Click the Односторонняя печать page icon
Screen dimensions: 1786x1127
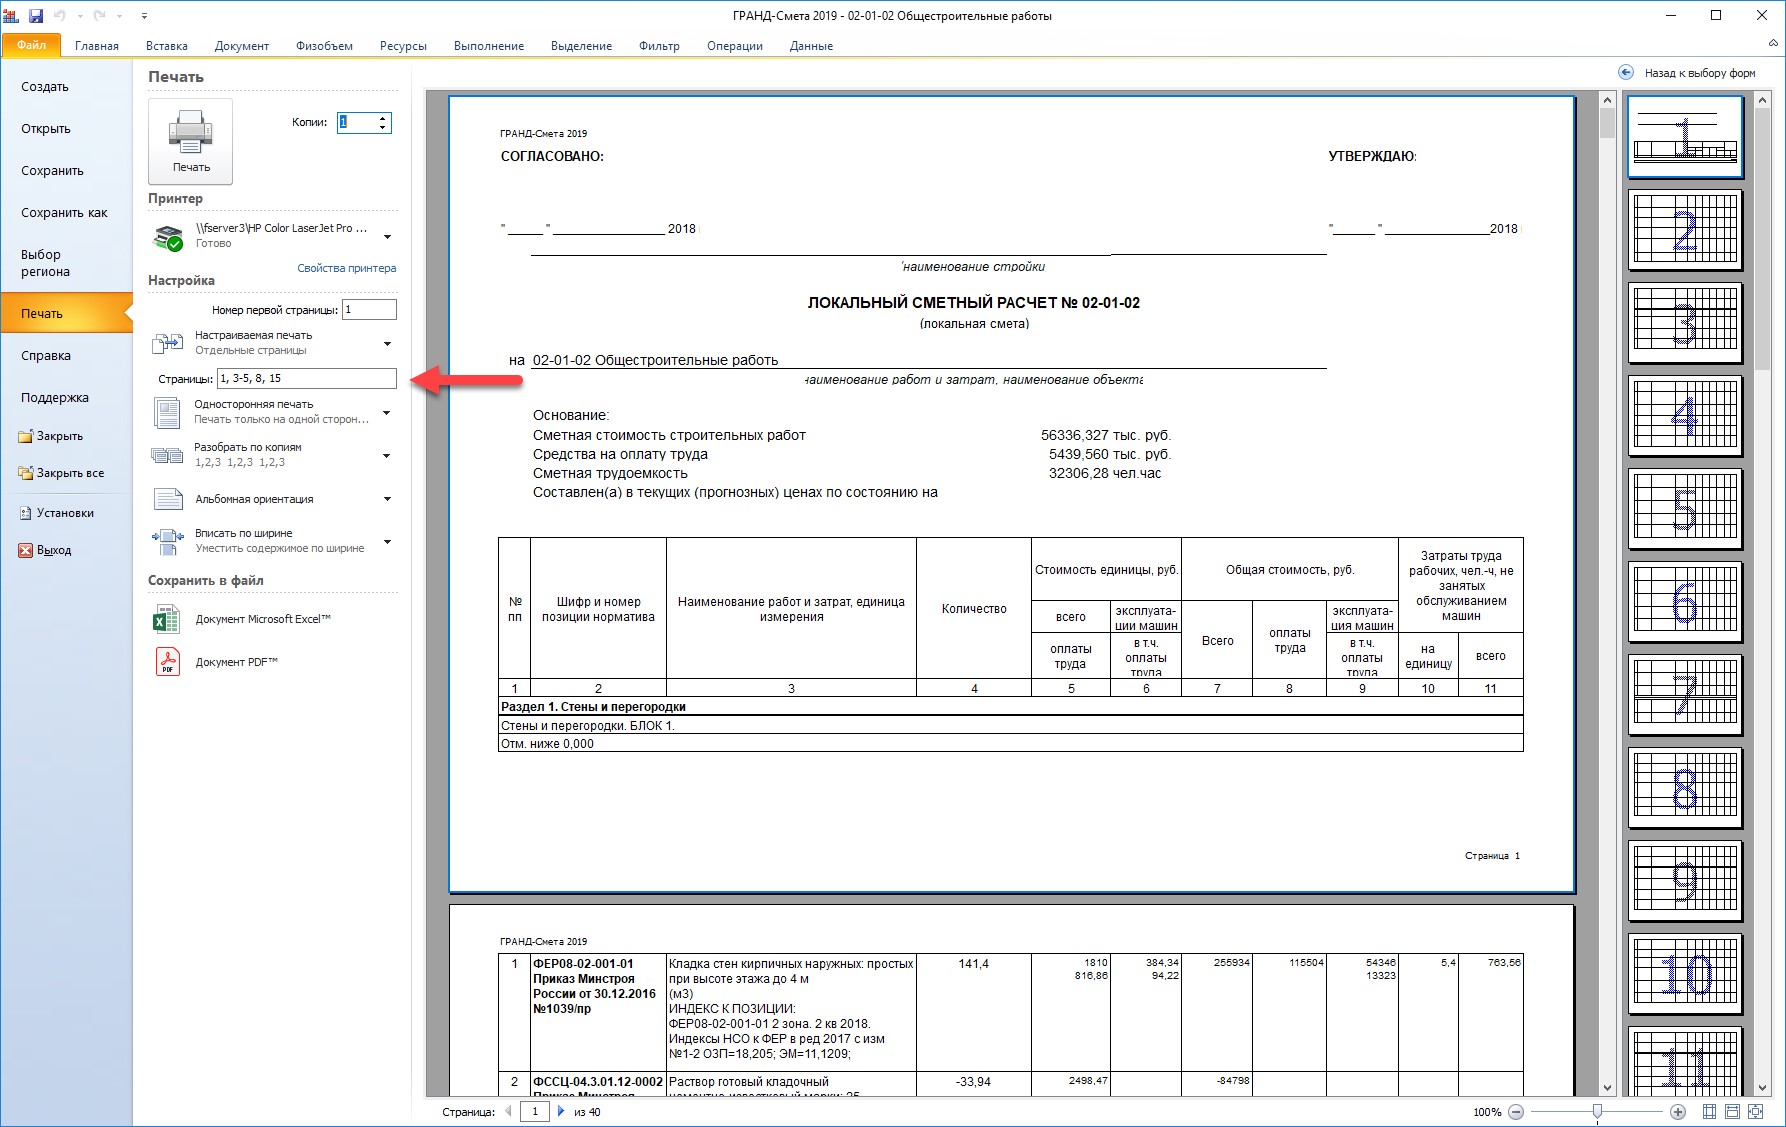167,412
